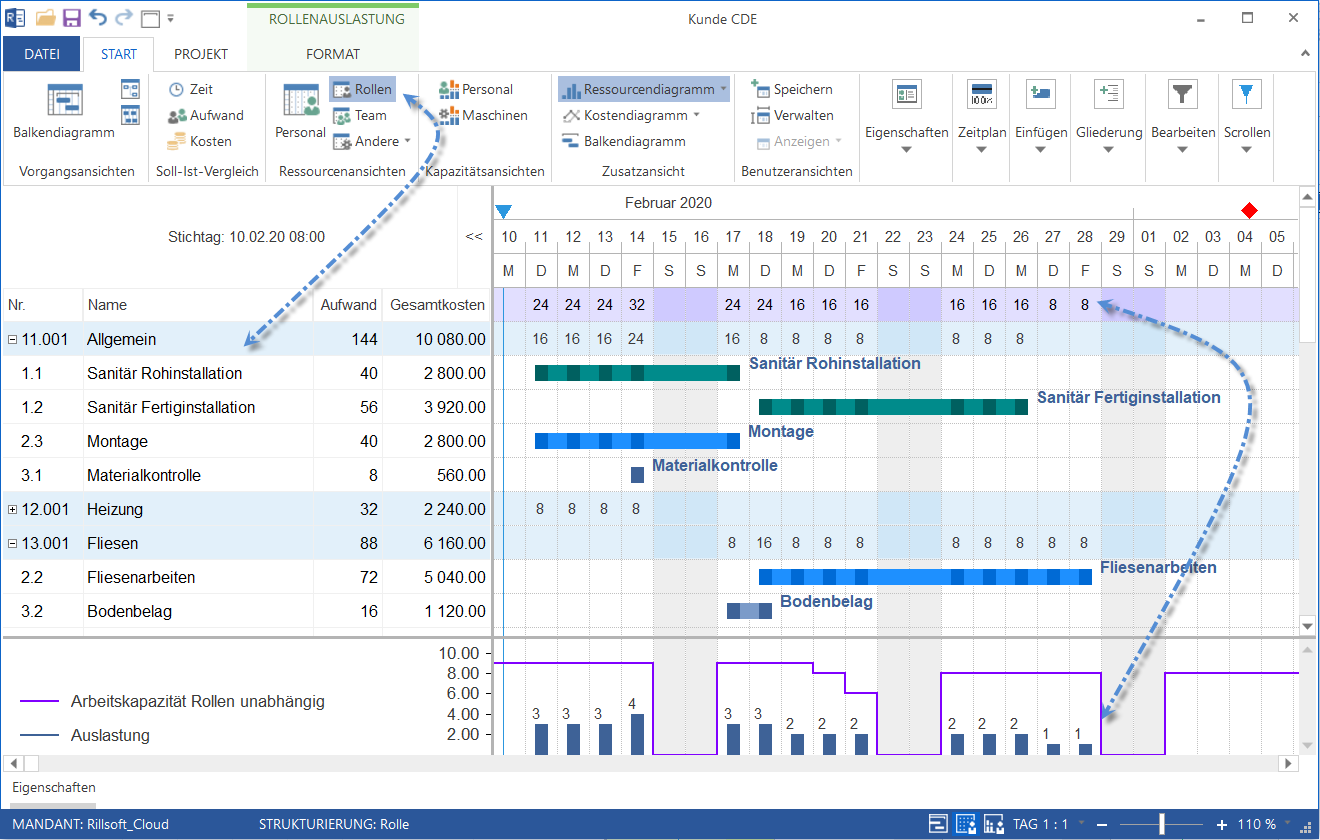This screenshot has height=840, width=1320.
Task: Toggle the Team resource view
Action: 360,115
